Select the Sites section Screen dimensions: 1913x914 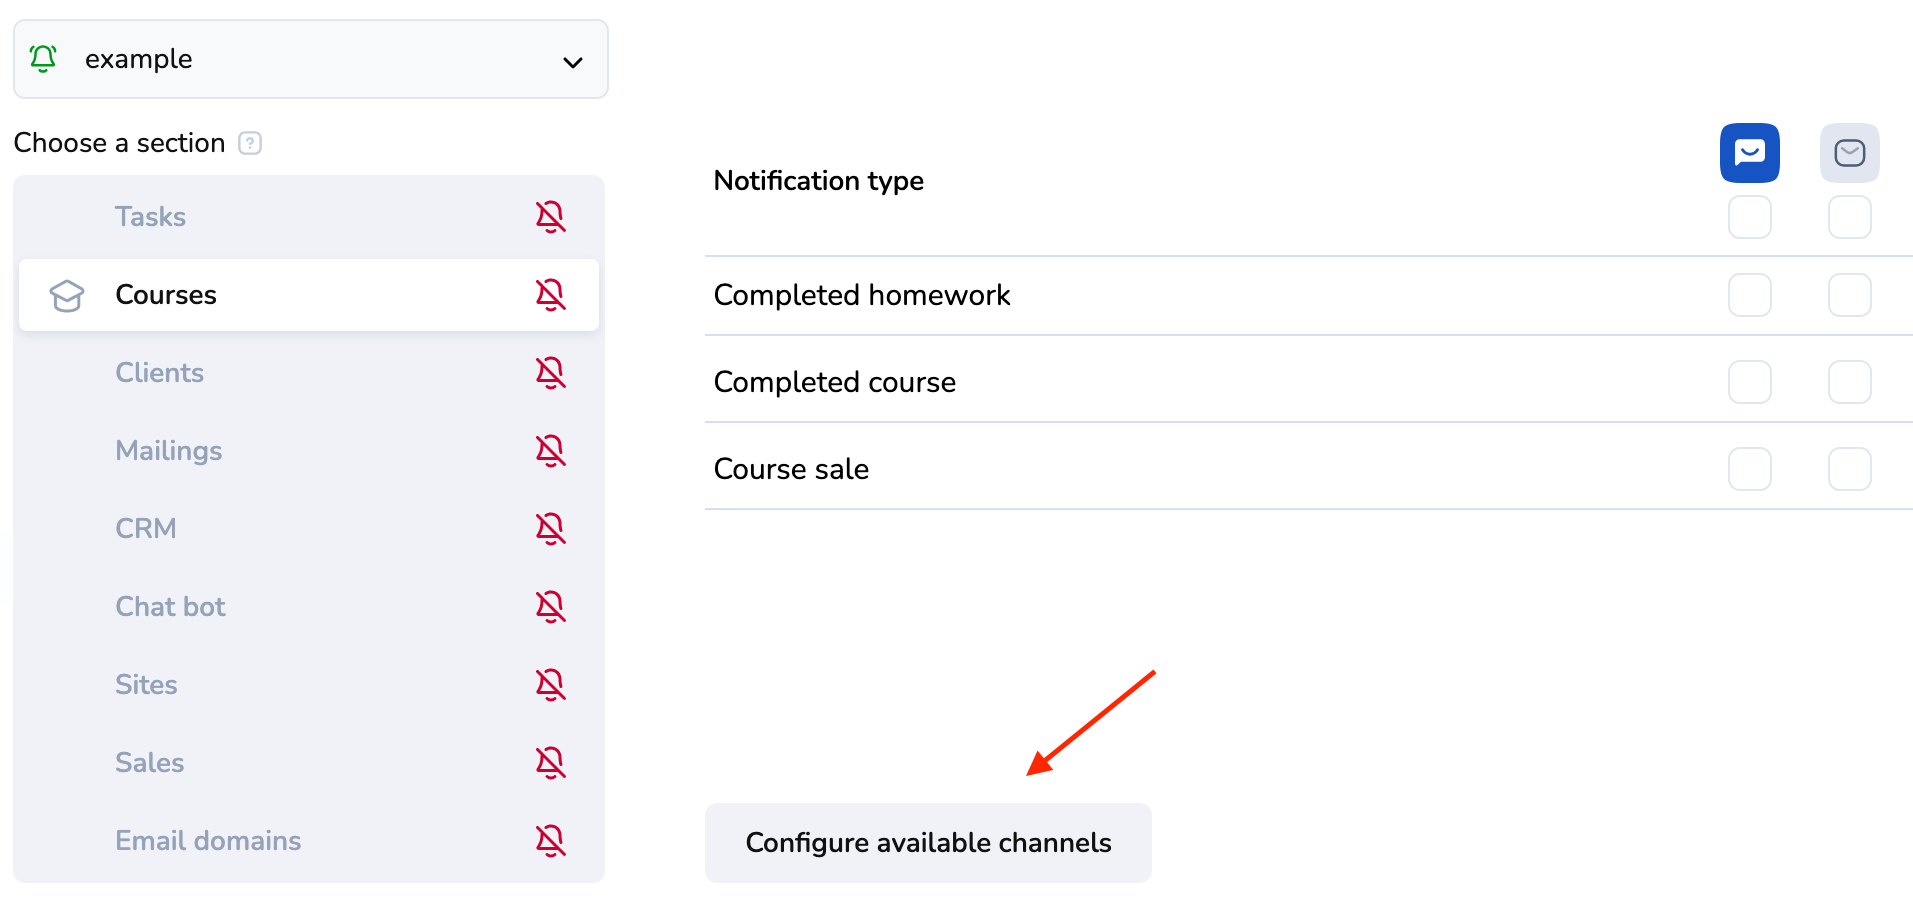[146, 685]
